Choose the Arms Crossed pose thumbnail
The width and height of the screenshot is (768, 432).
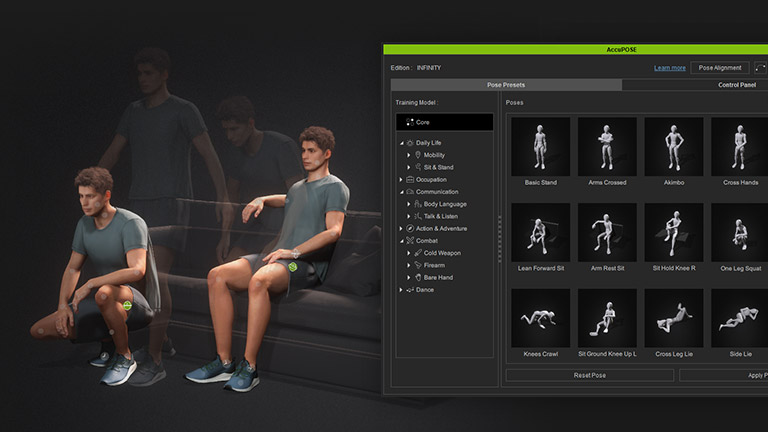[x=608, y=147]
